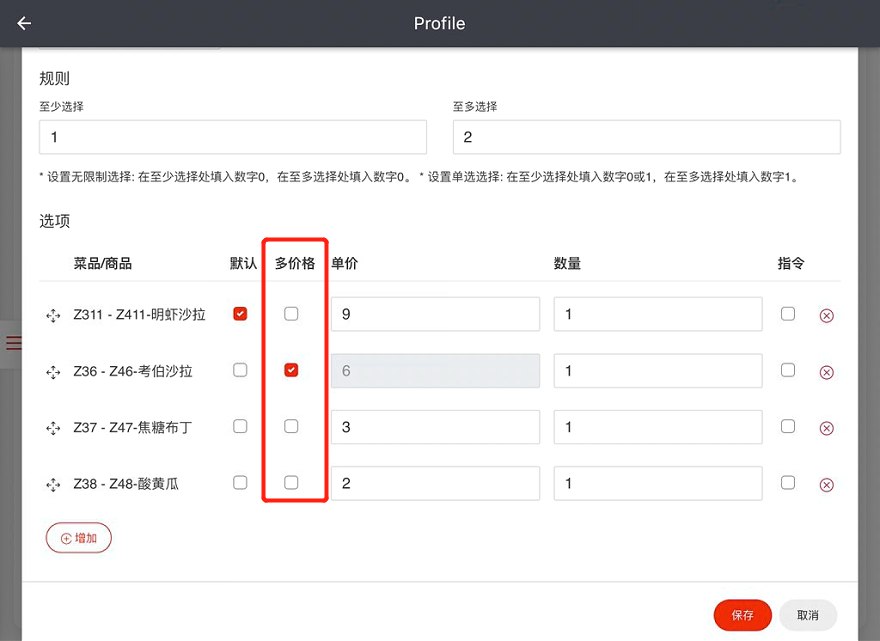Remove the Z37 焦糖布丁 row
Screen dimensions: 880x641
(x=826, y=428)
